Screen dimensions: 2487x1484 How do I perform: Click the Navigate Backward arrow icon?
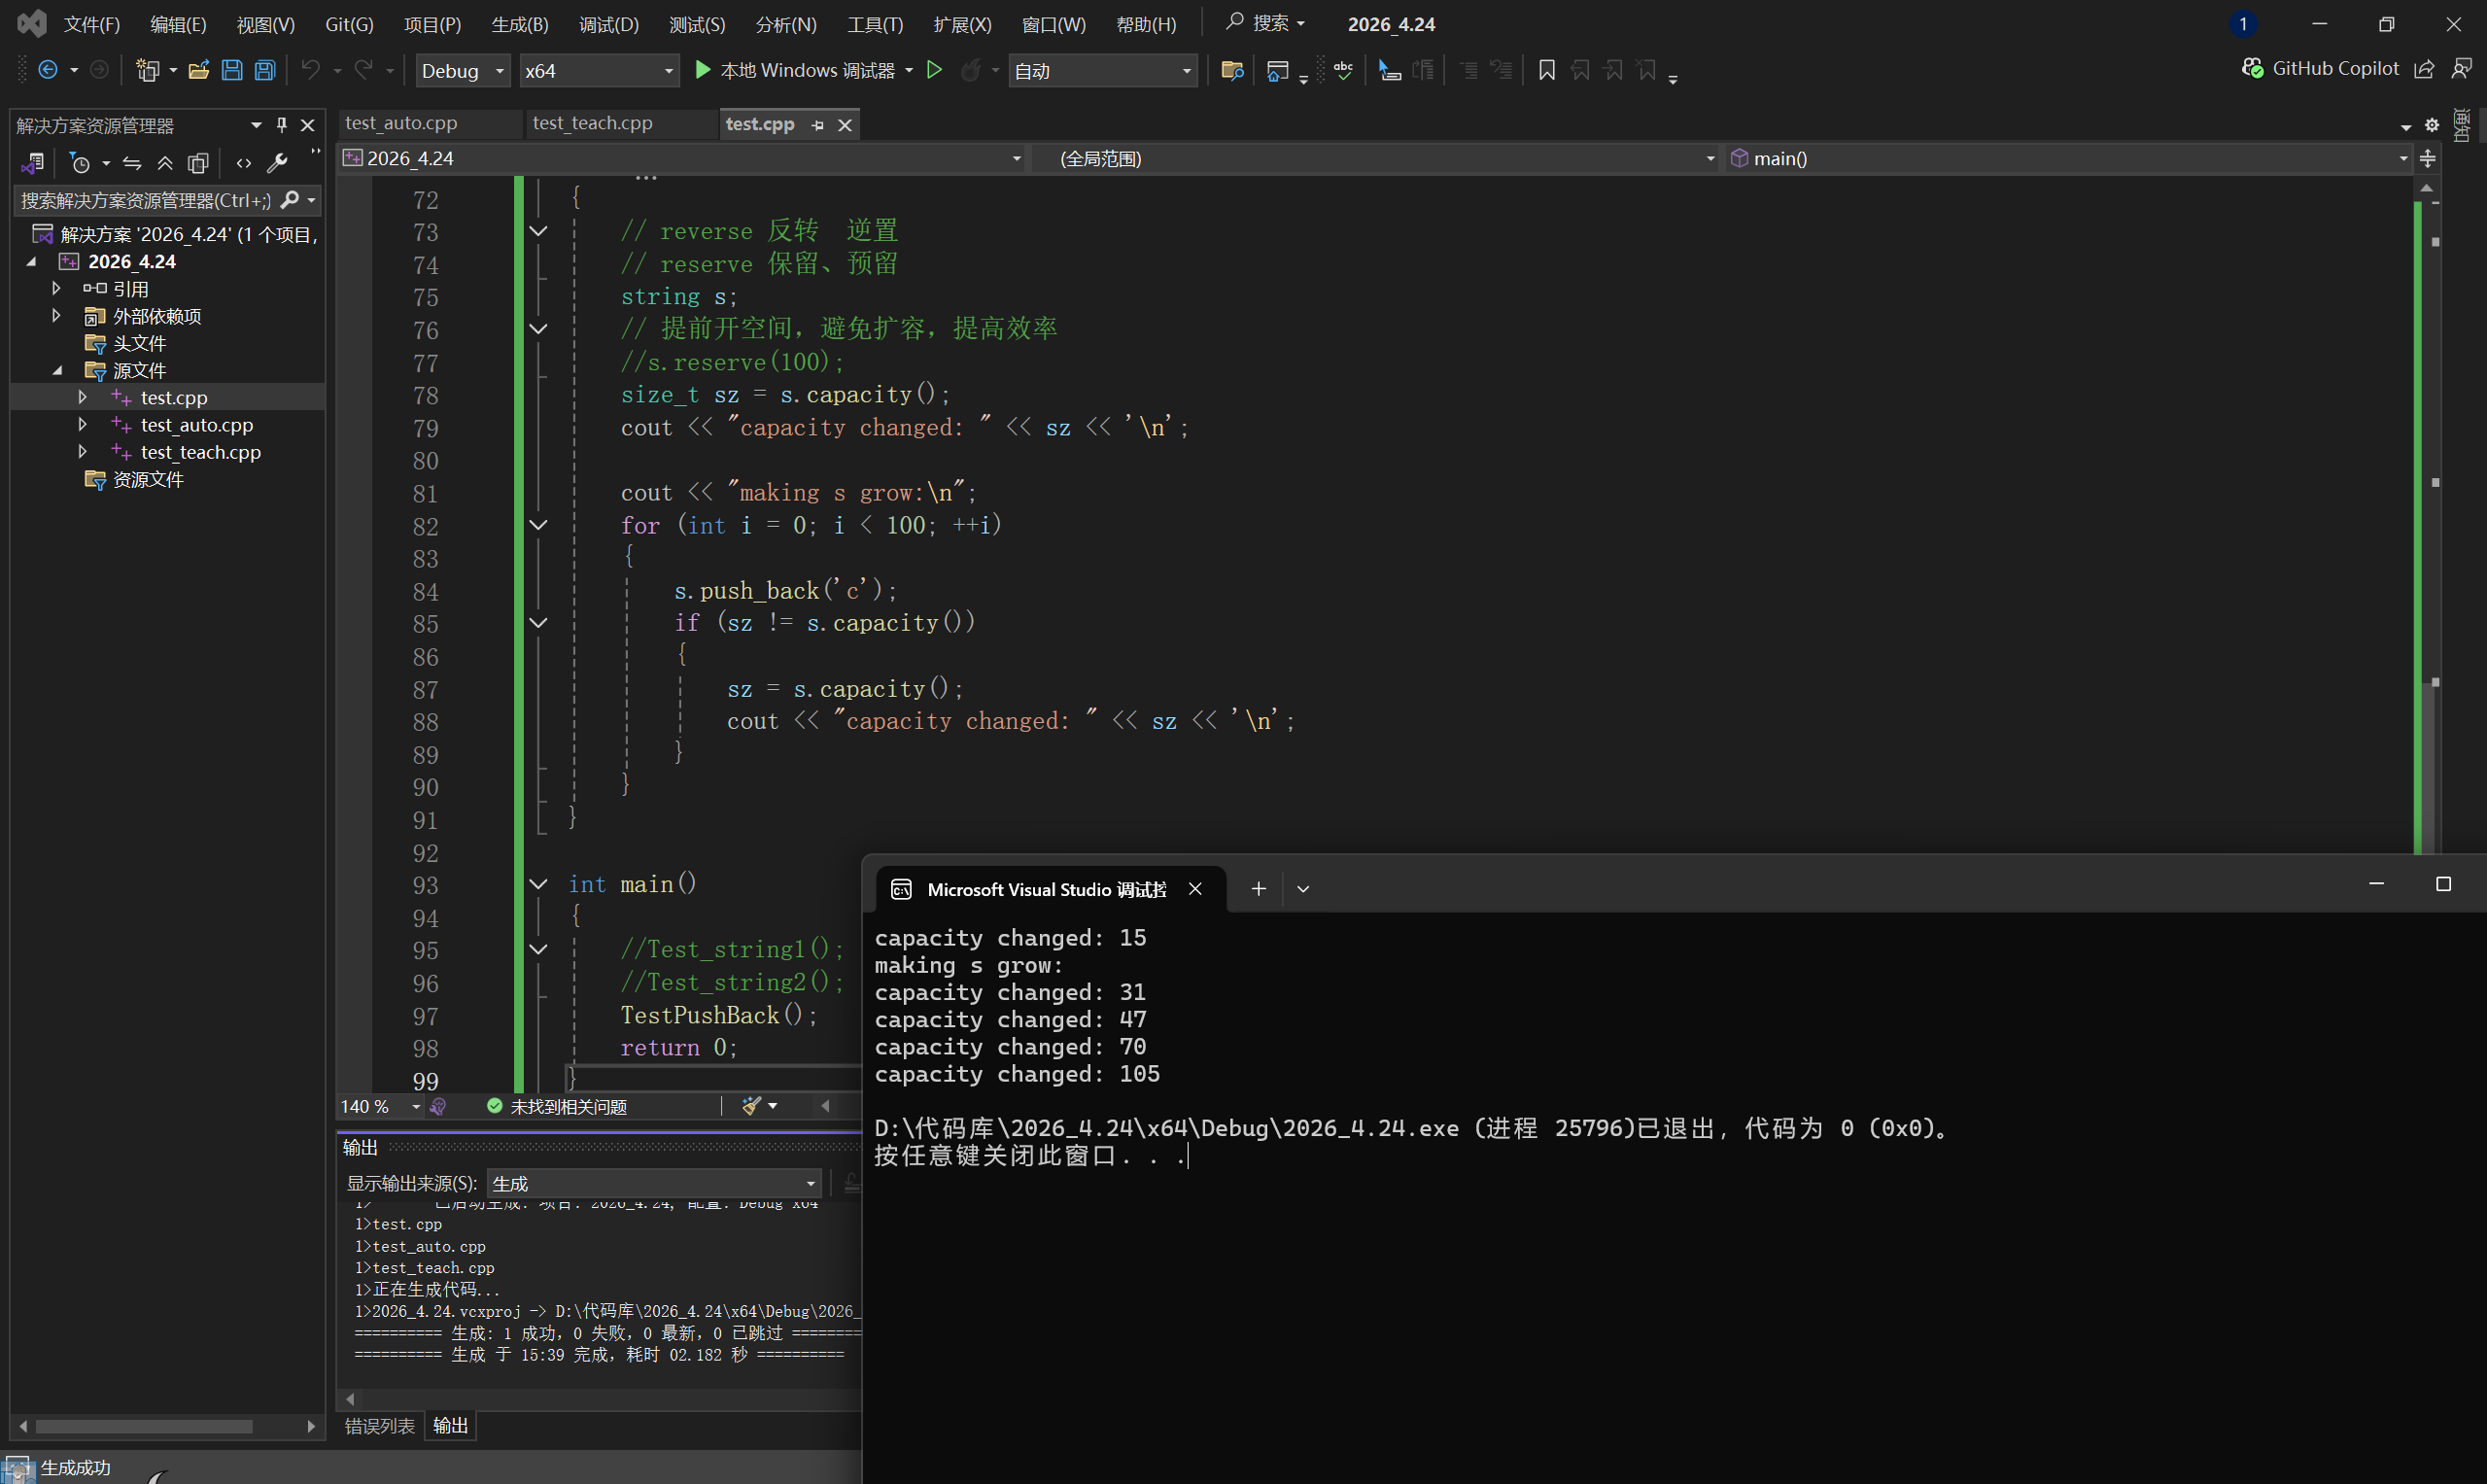point(47,70)
